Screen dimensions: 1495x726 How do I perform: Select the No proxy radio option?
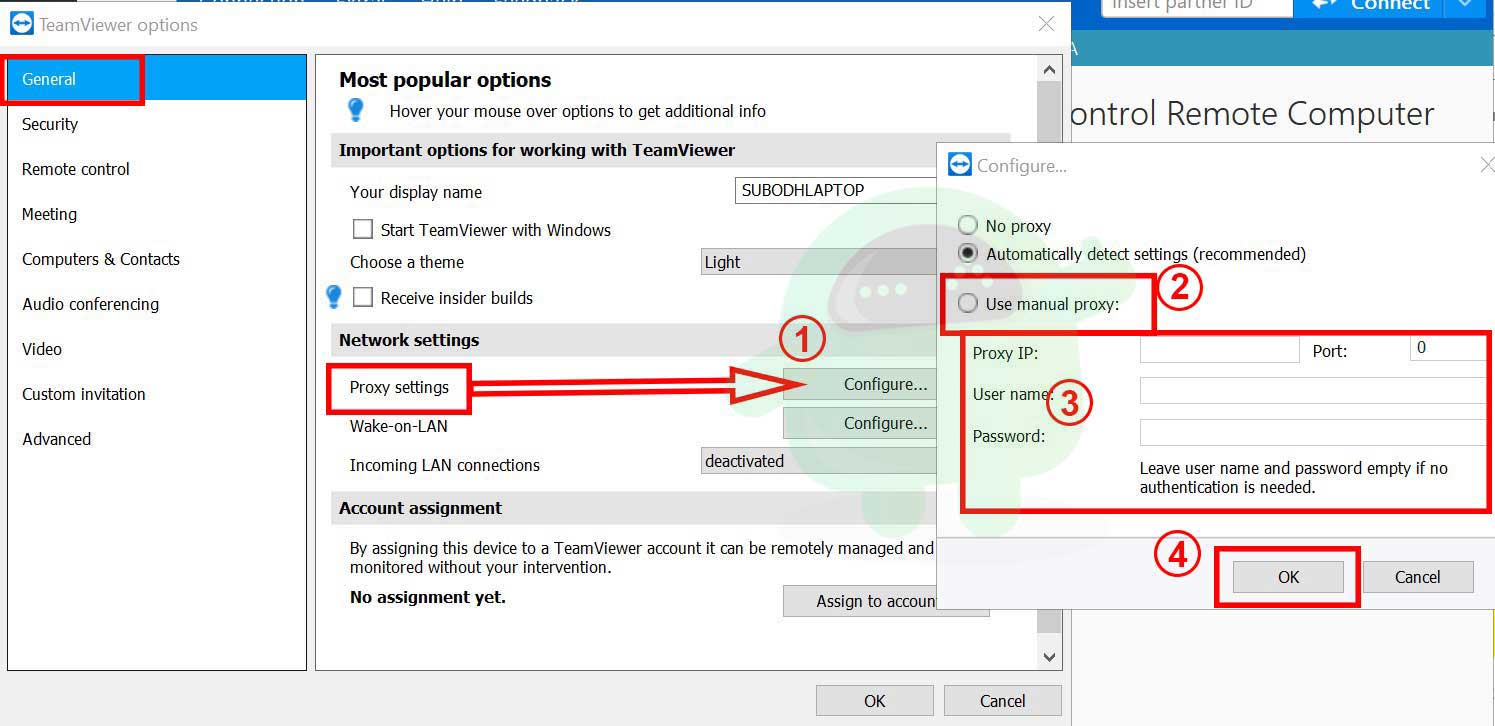pos(967,225)
